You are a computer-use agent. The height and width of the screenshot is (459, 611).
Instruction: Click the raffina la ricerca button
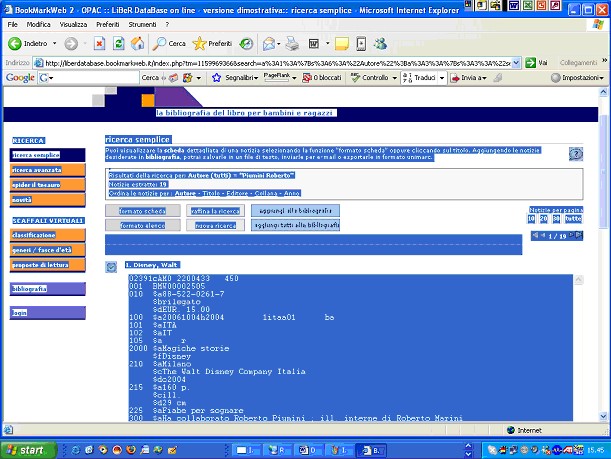215,211
